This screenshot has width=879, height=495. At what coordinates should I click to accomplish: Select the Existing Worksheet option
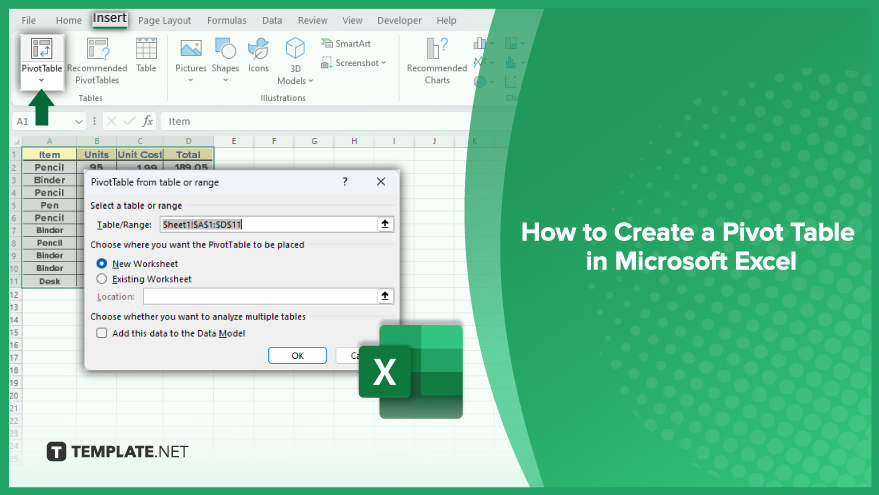(x=101, y=279)
